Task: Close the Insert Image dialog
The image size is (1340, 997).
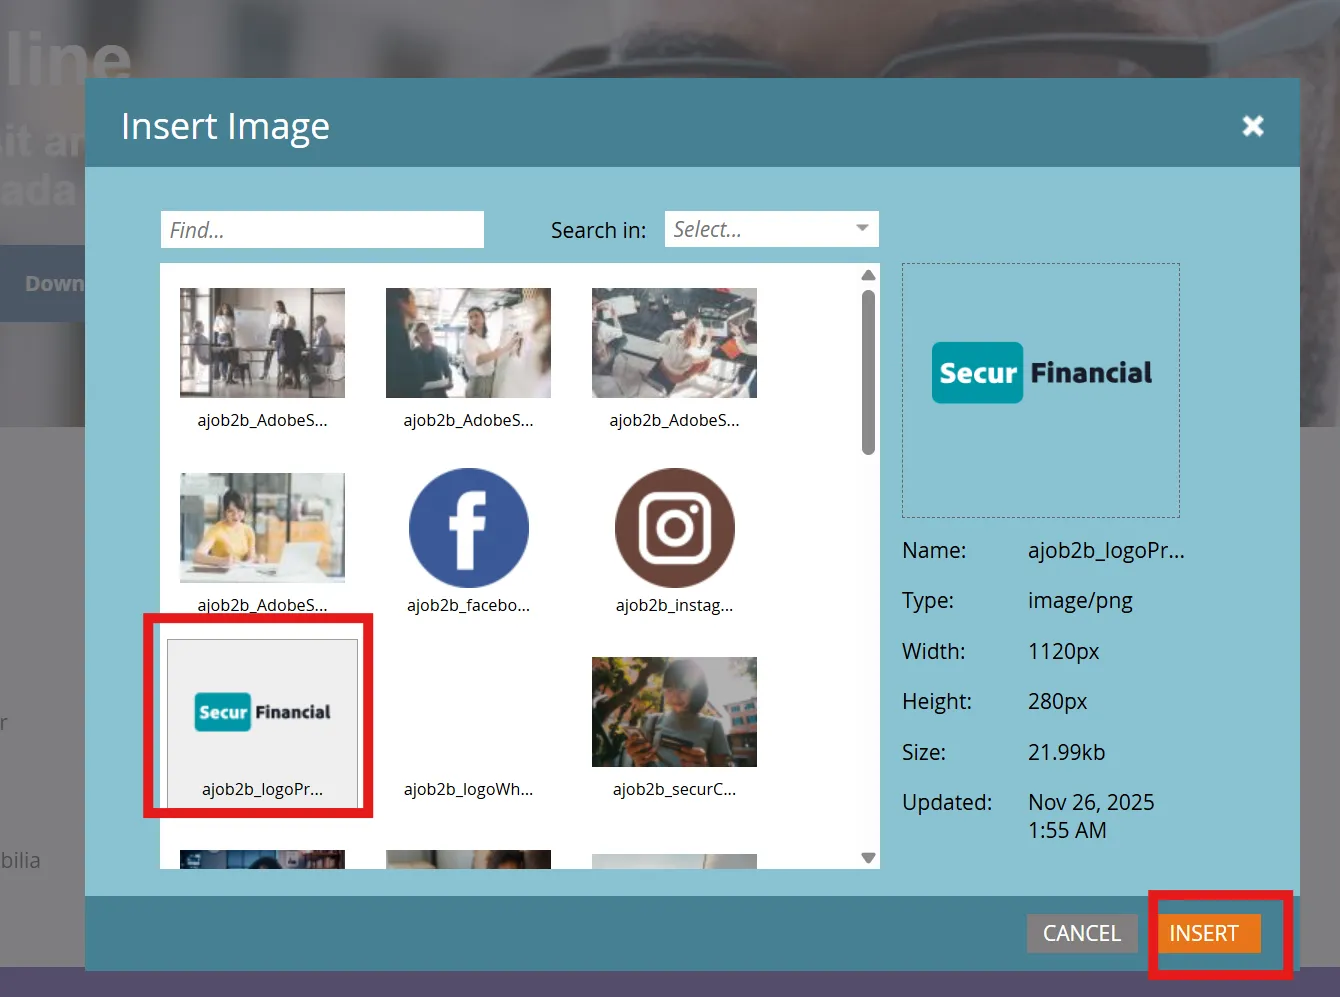Action: tap(1253, 125)
